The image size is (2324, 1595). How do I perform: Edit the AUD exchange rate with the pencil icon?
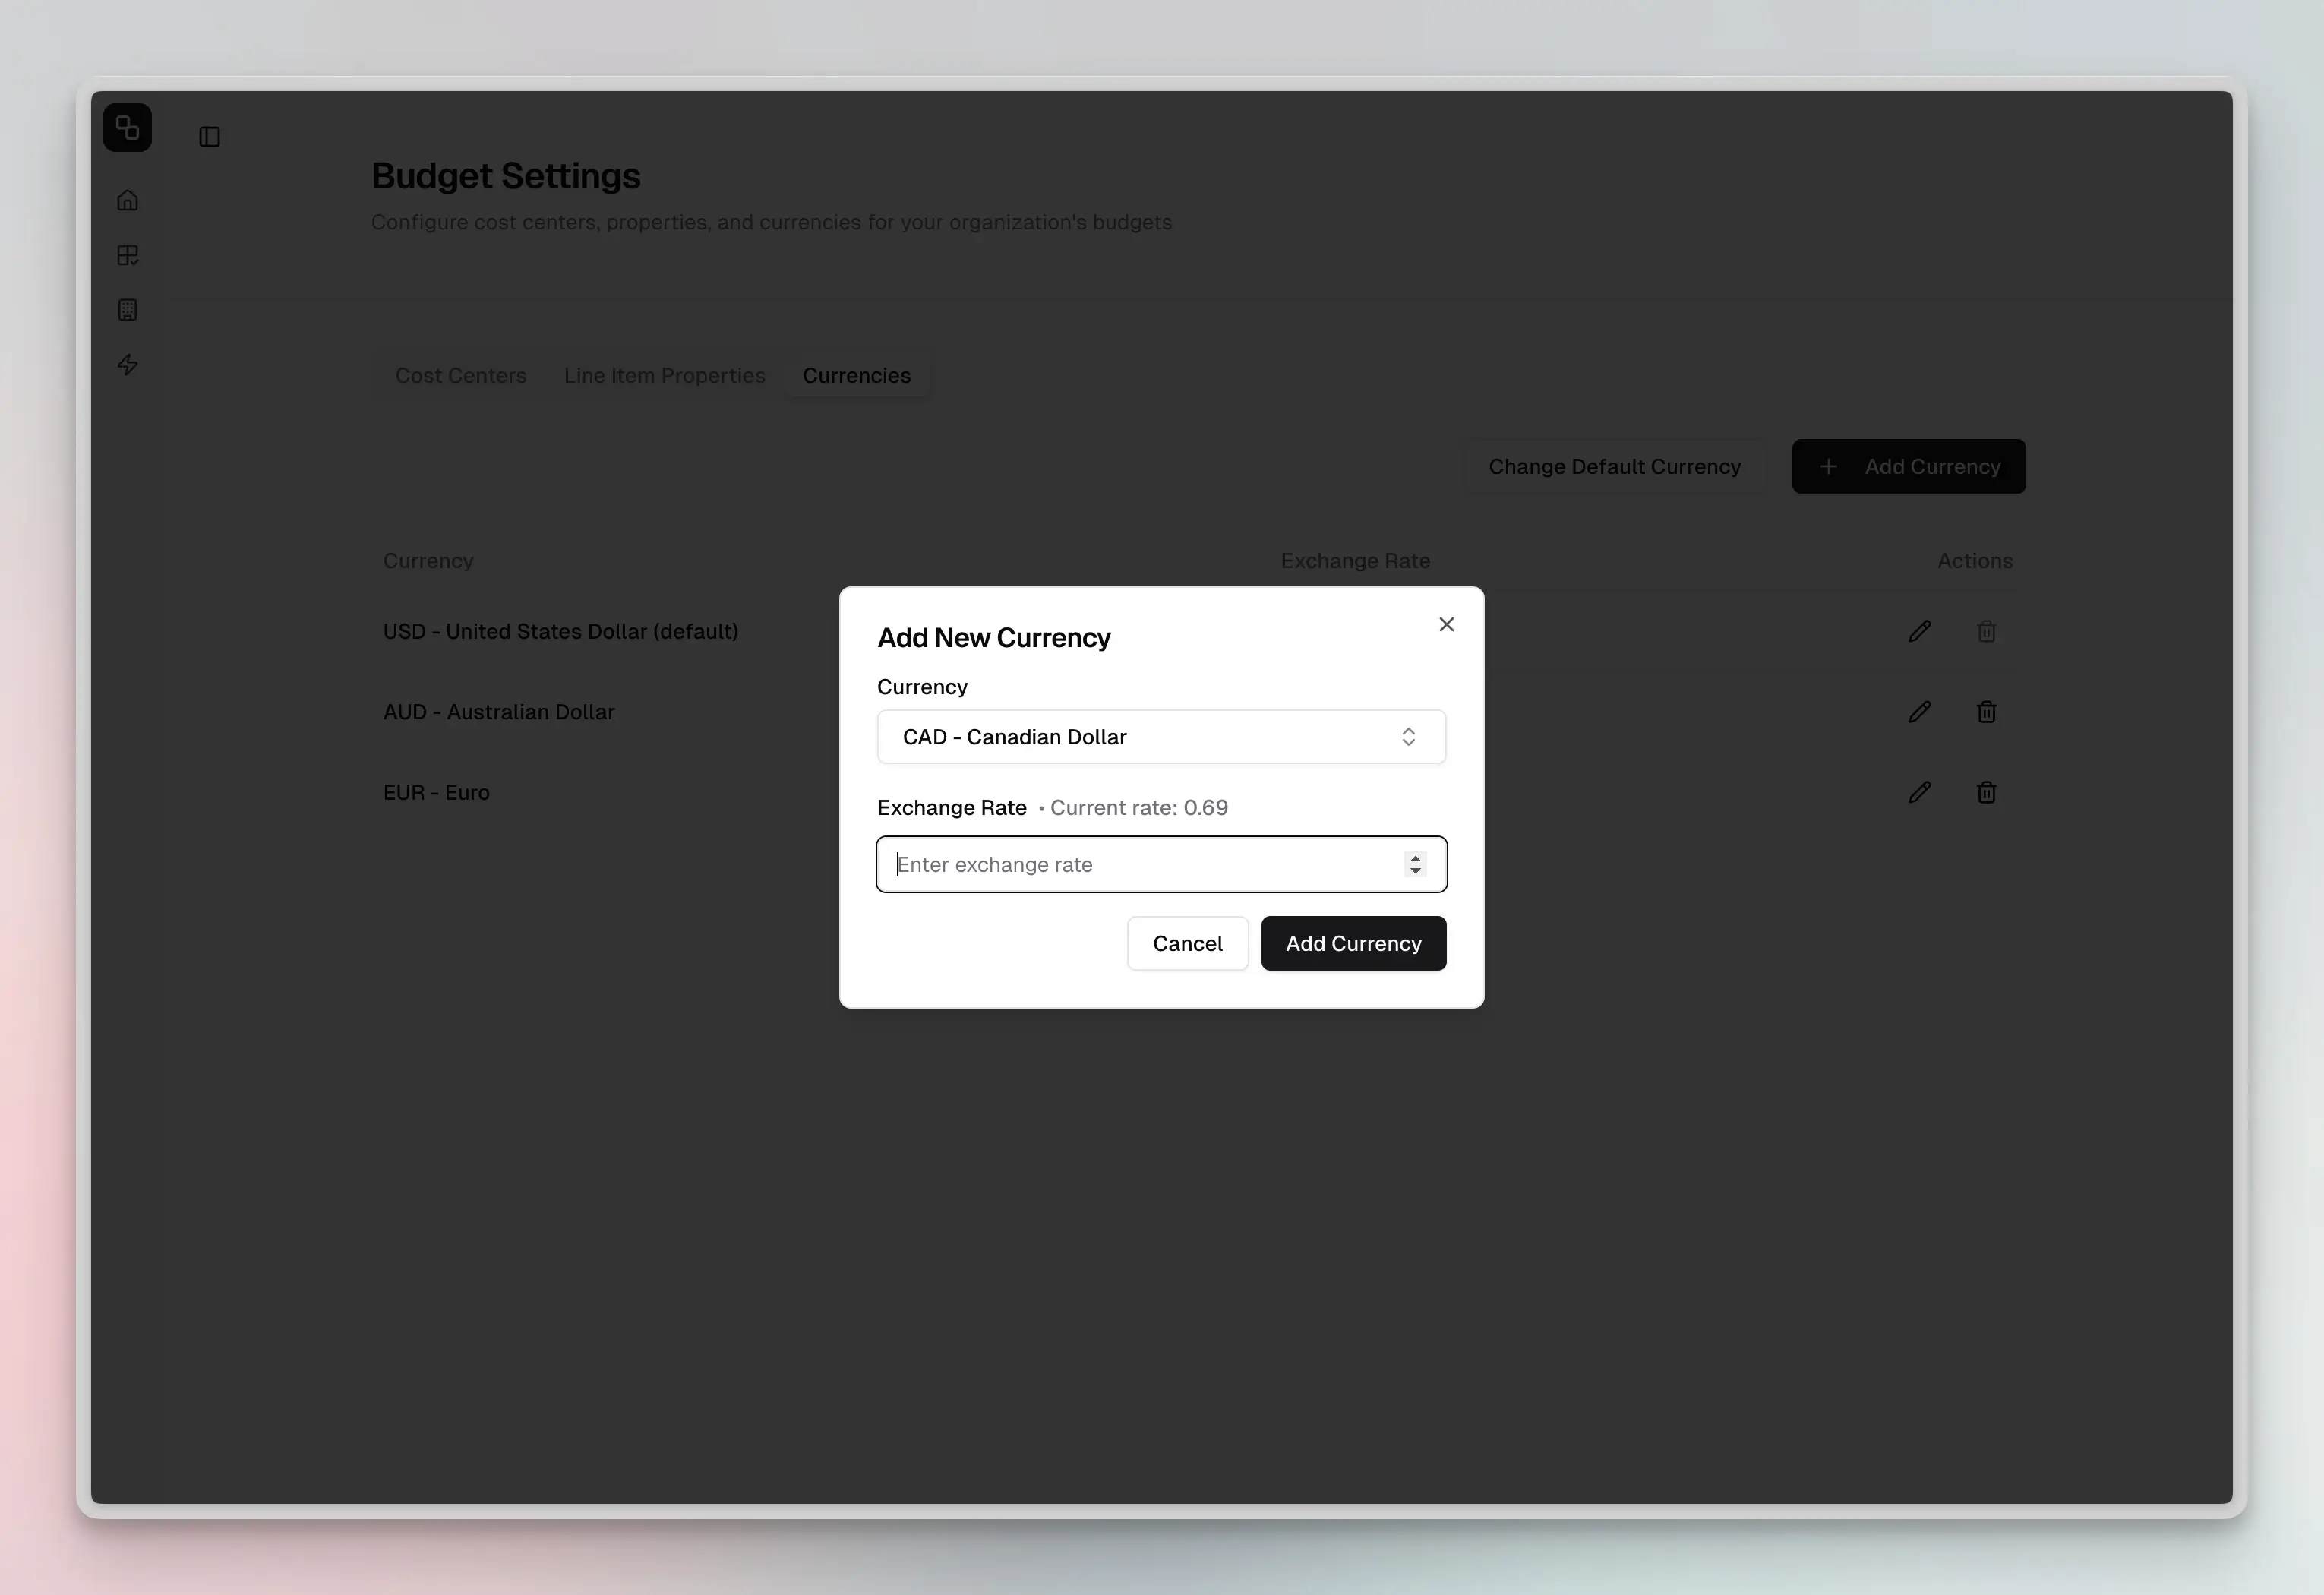click(x=1919, y=711)
